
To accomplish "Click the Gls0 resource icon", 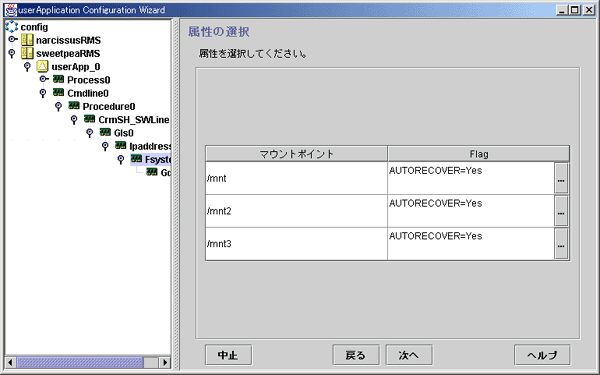I will coord(105,132).
